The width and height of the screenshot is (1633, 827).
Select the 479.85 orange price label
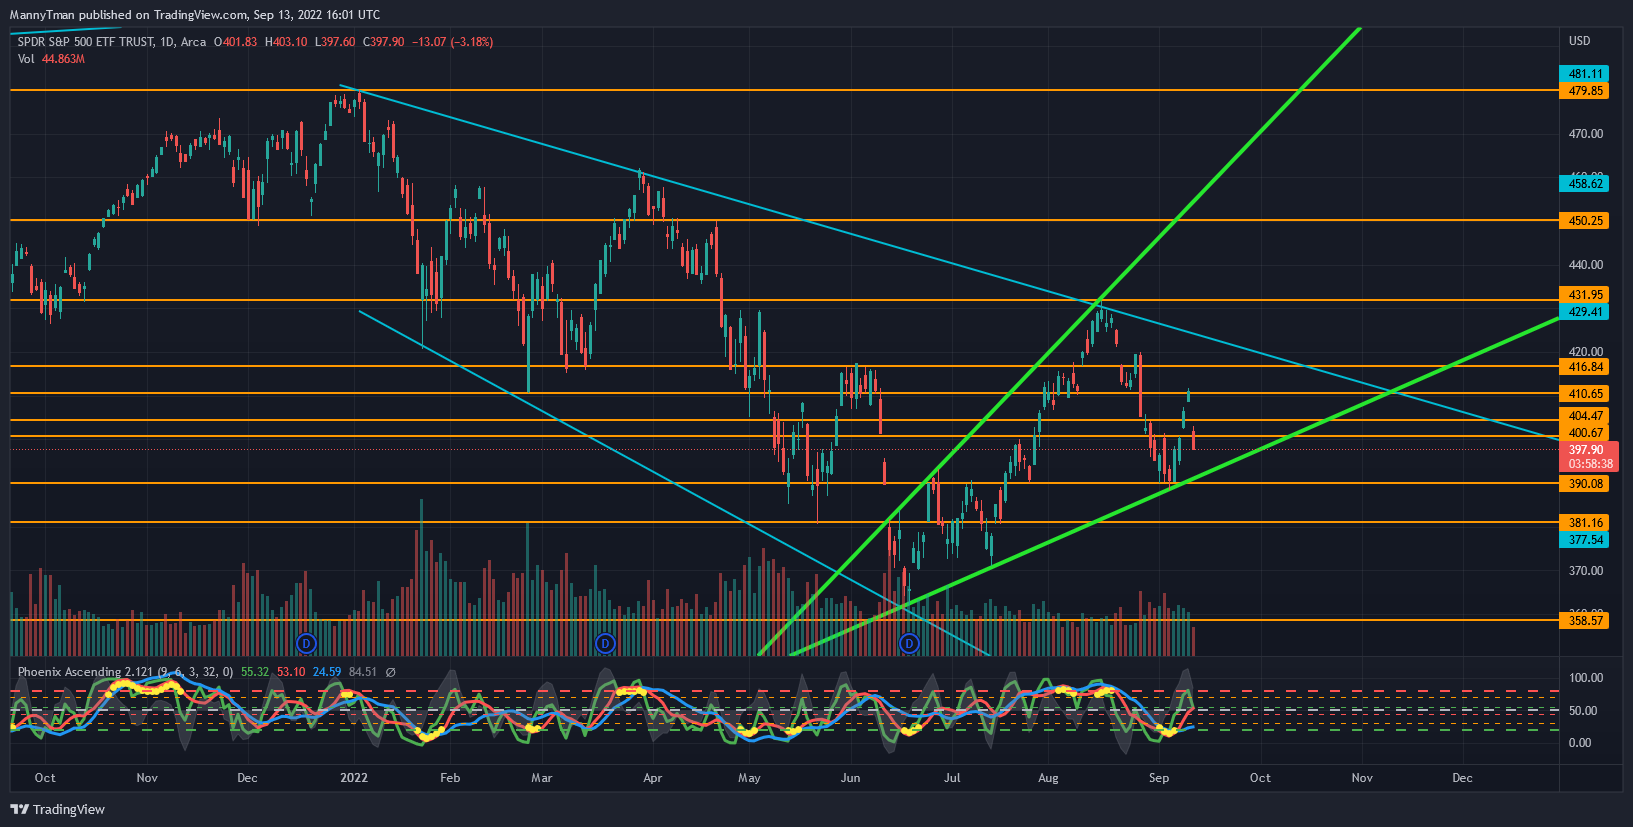tap(1585, 91)
